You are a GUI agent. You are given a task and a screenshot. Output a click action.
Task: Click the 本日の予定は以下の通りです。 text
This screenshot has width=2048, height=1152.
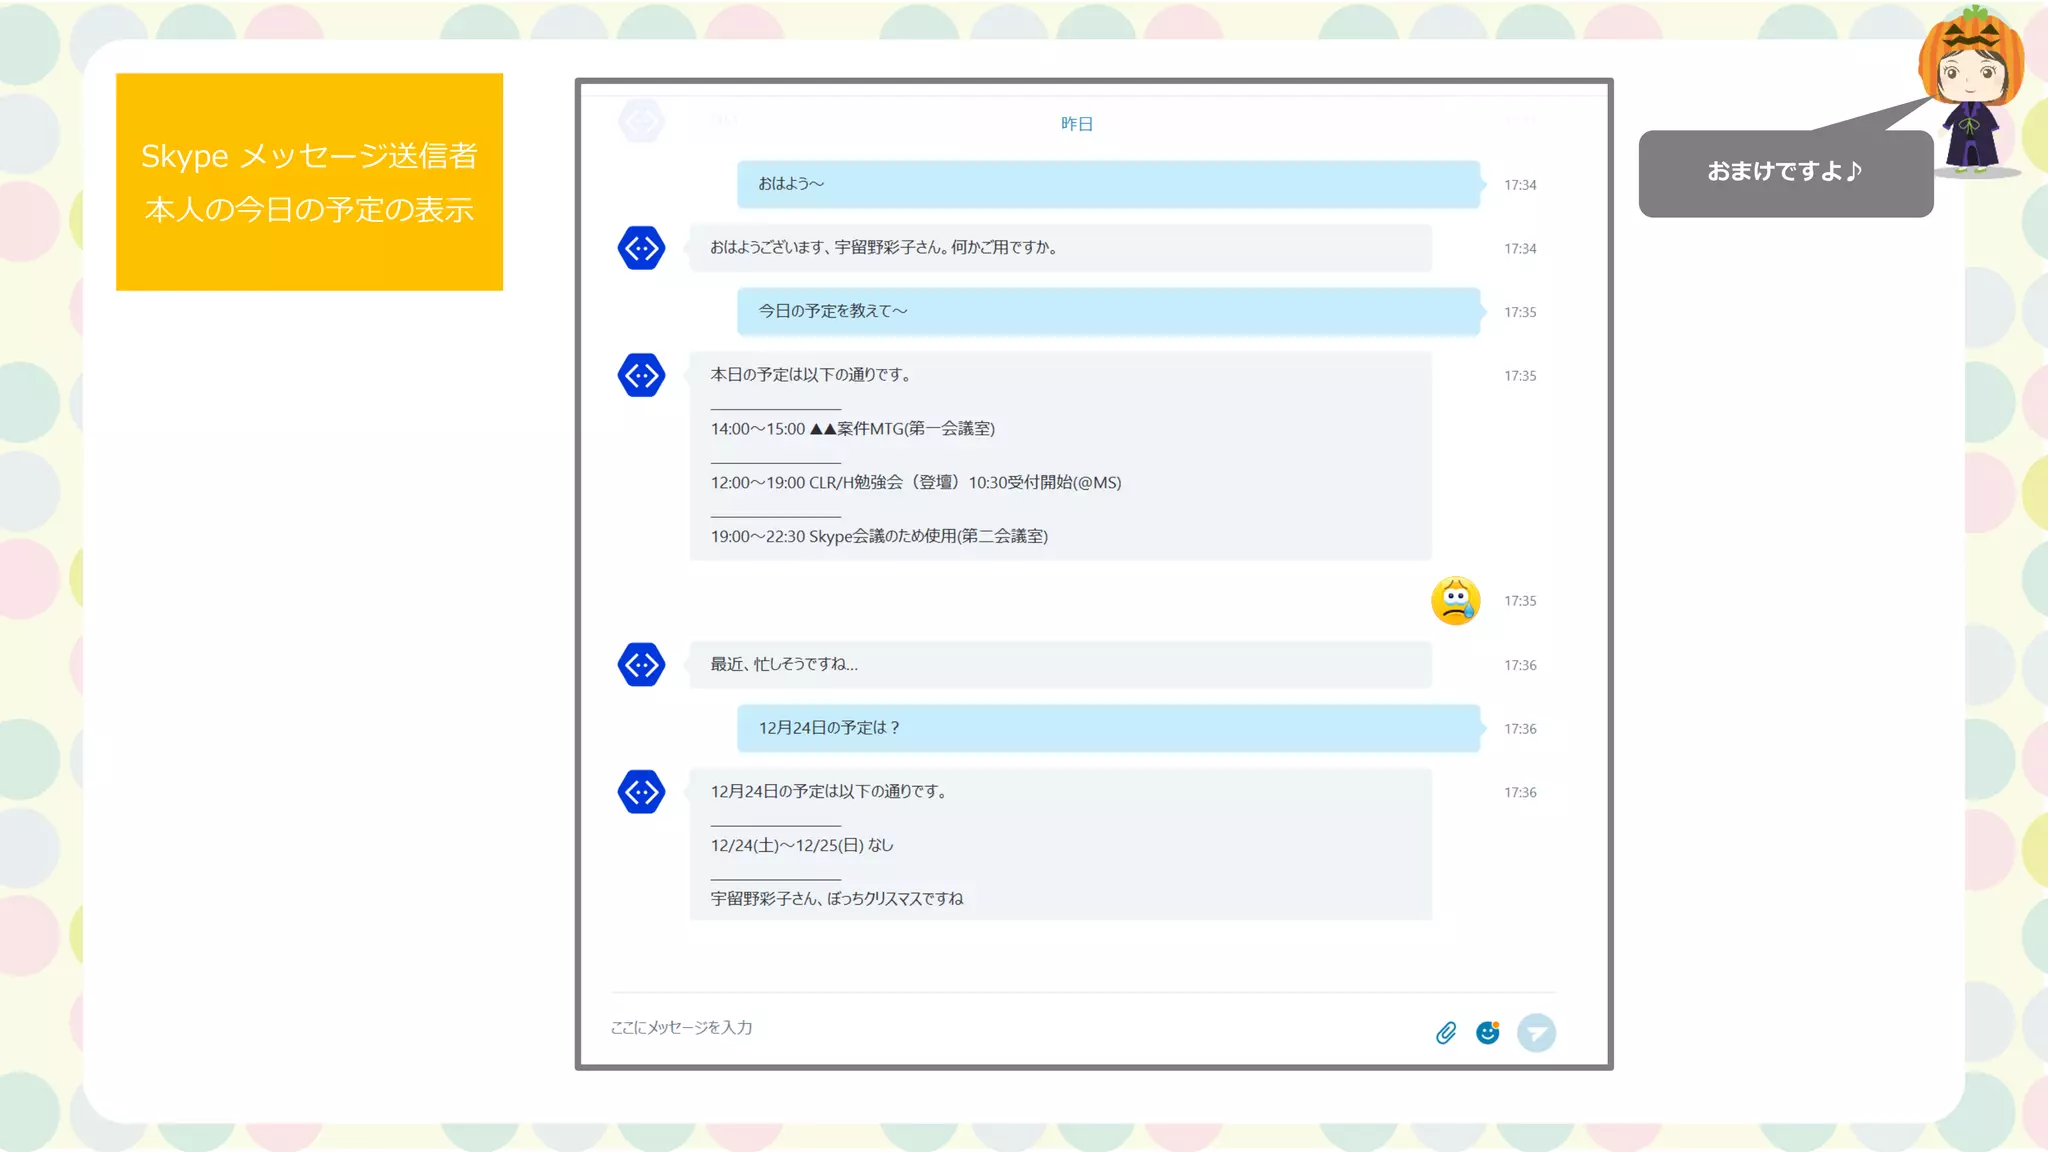pos(810,375)
